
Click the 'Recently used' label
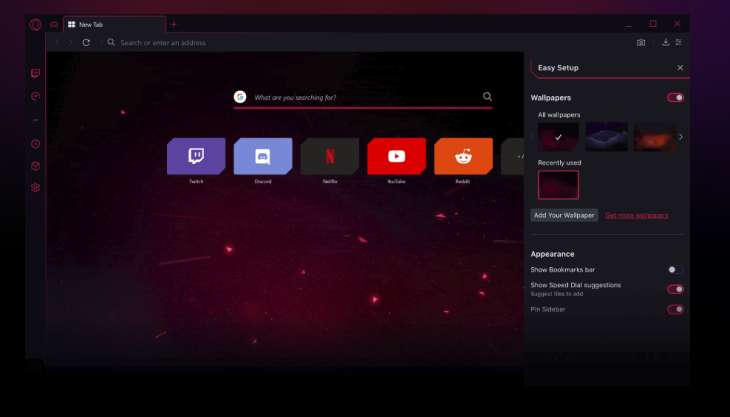560,163
